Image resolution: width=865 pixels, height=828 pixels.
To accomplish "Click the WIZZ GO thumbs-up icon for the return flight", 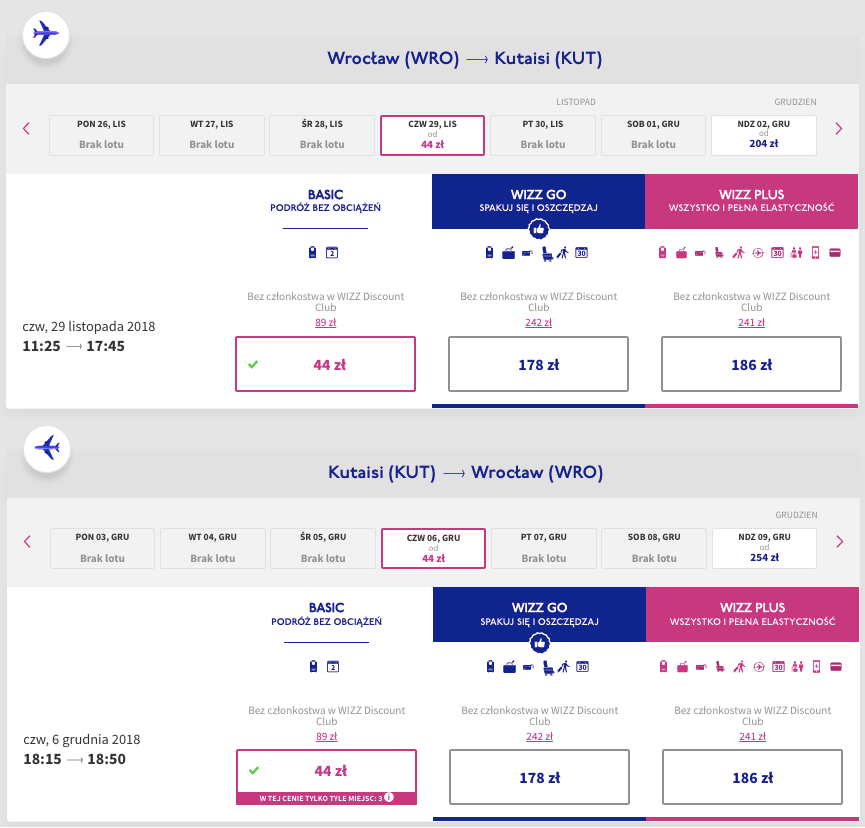I will click(540, 643).
